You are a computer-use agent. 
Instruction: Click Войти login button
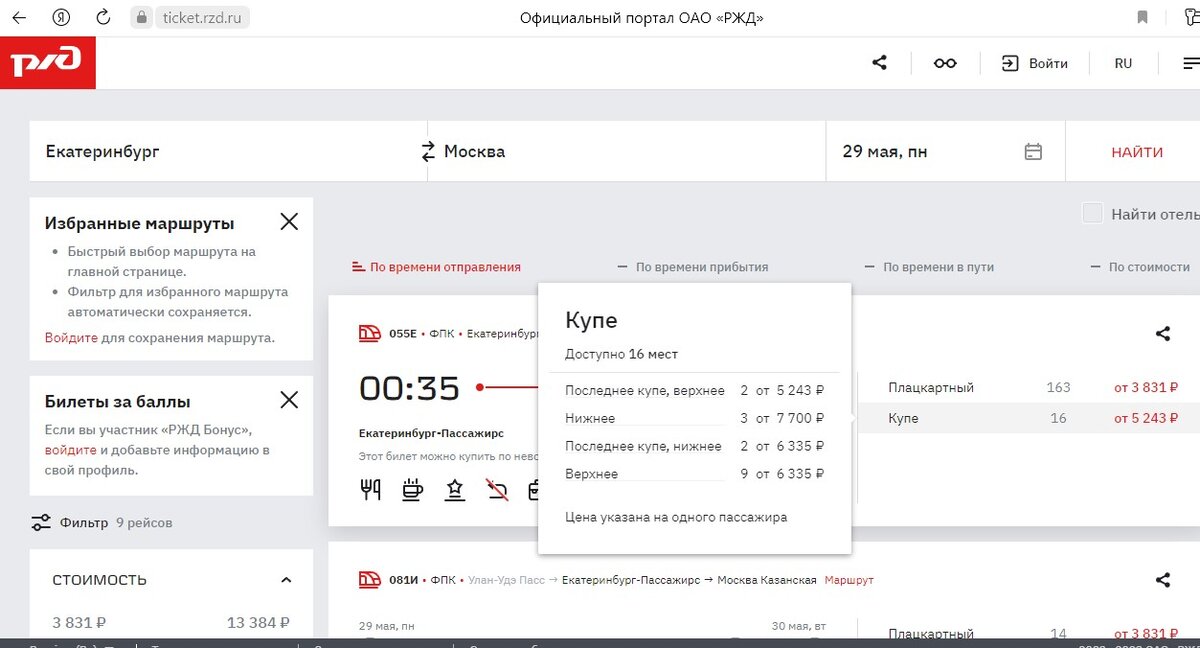coord(1035,63)
